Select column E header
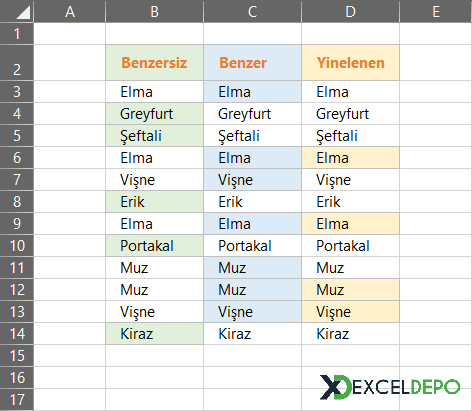This screenshot has height=411, width=472. point(436,11)
